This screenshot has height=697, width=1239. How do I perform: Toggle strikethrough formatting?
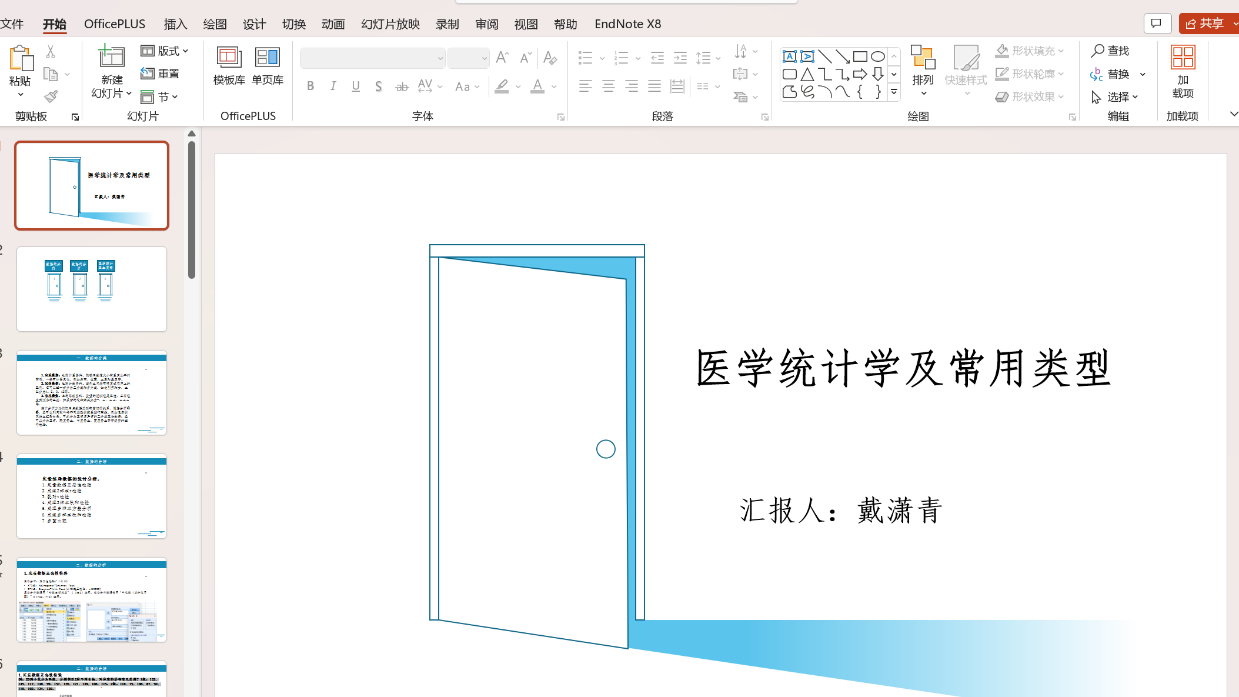tap(402, 87)
